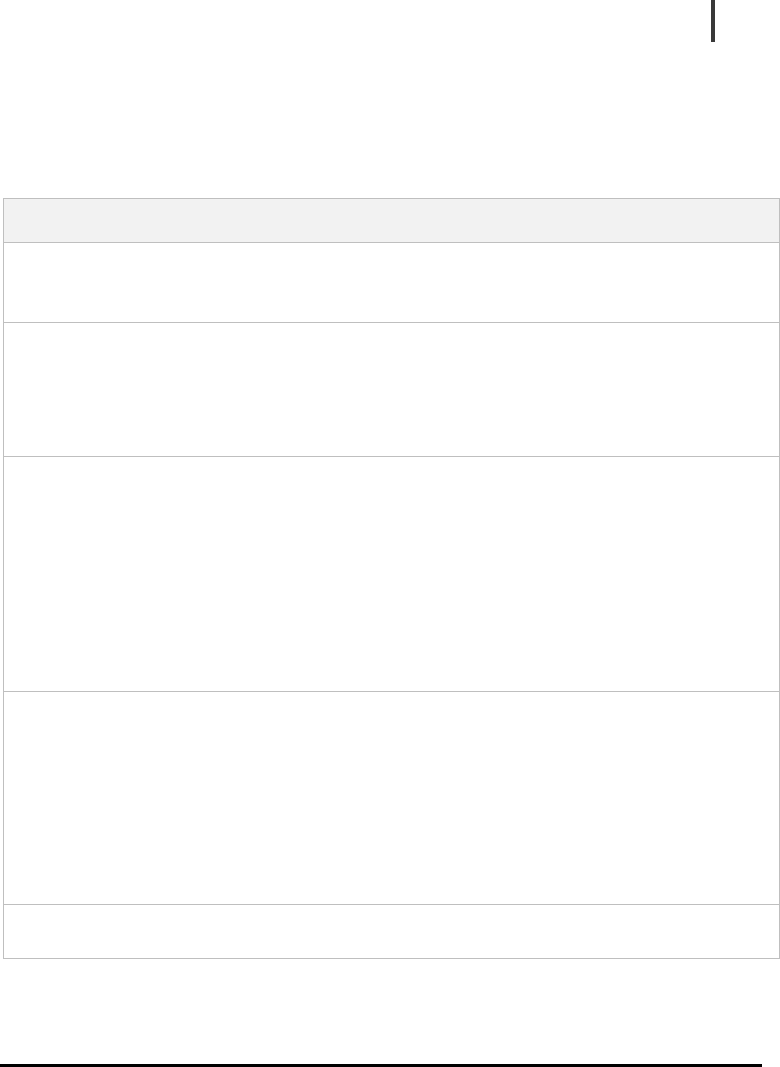Select the first empty row below the header
Image resolution: width=780 pixels, height=1067 pixels.
390,282
